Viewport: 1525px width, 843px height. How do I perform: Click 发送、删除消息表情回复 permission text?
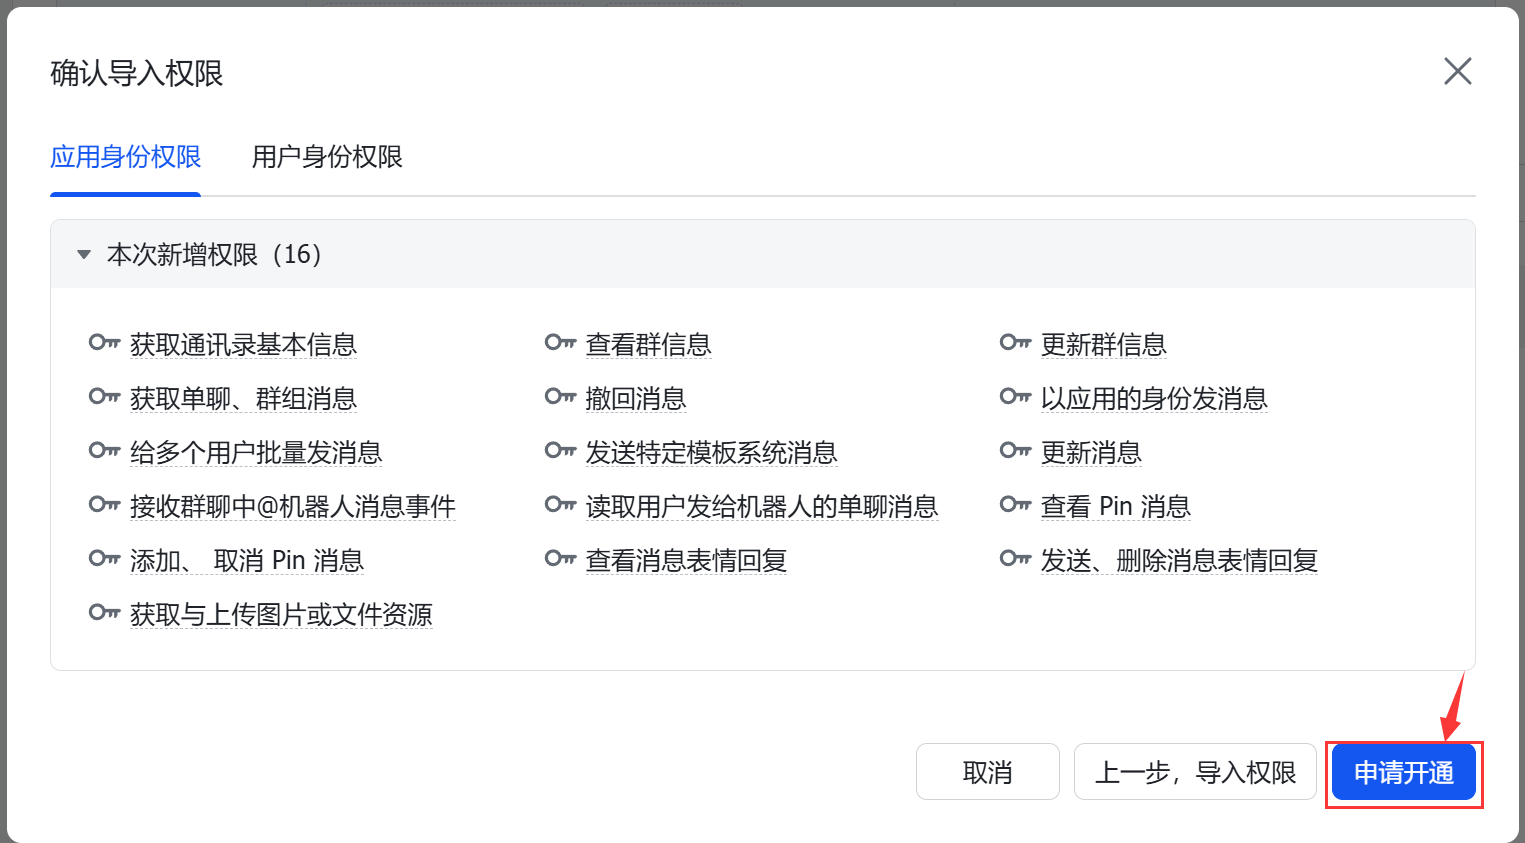[1178, 561]
